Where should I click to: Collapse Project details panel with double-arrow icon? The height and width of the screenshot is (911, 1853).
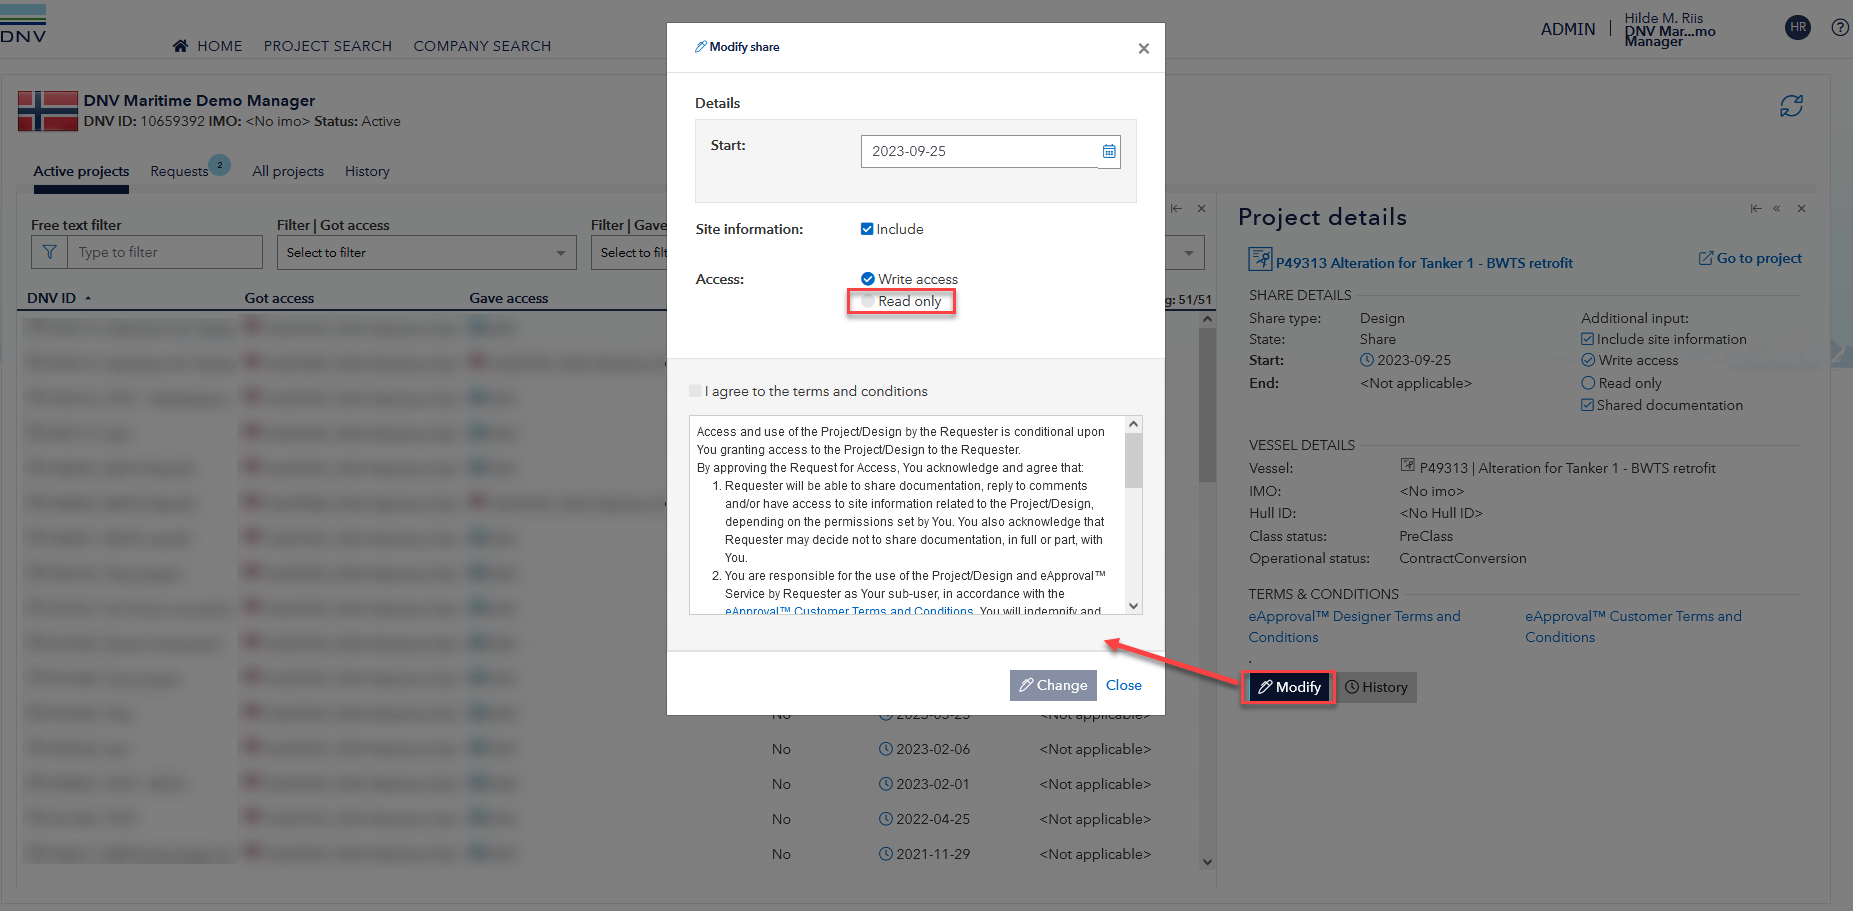click(x=1777, y=209)
